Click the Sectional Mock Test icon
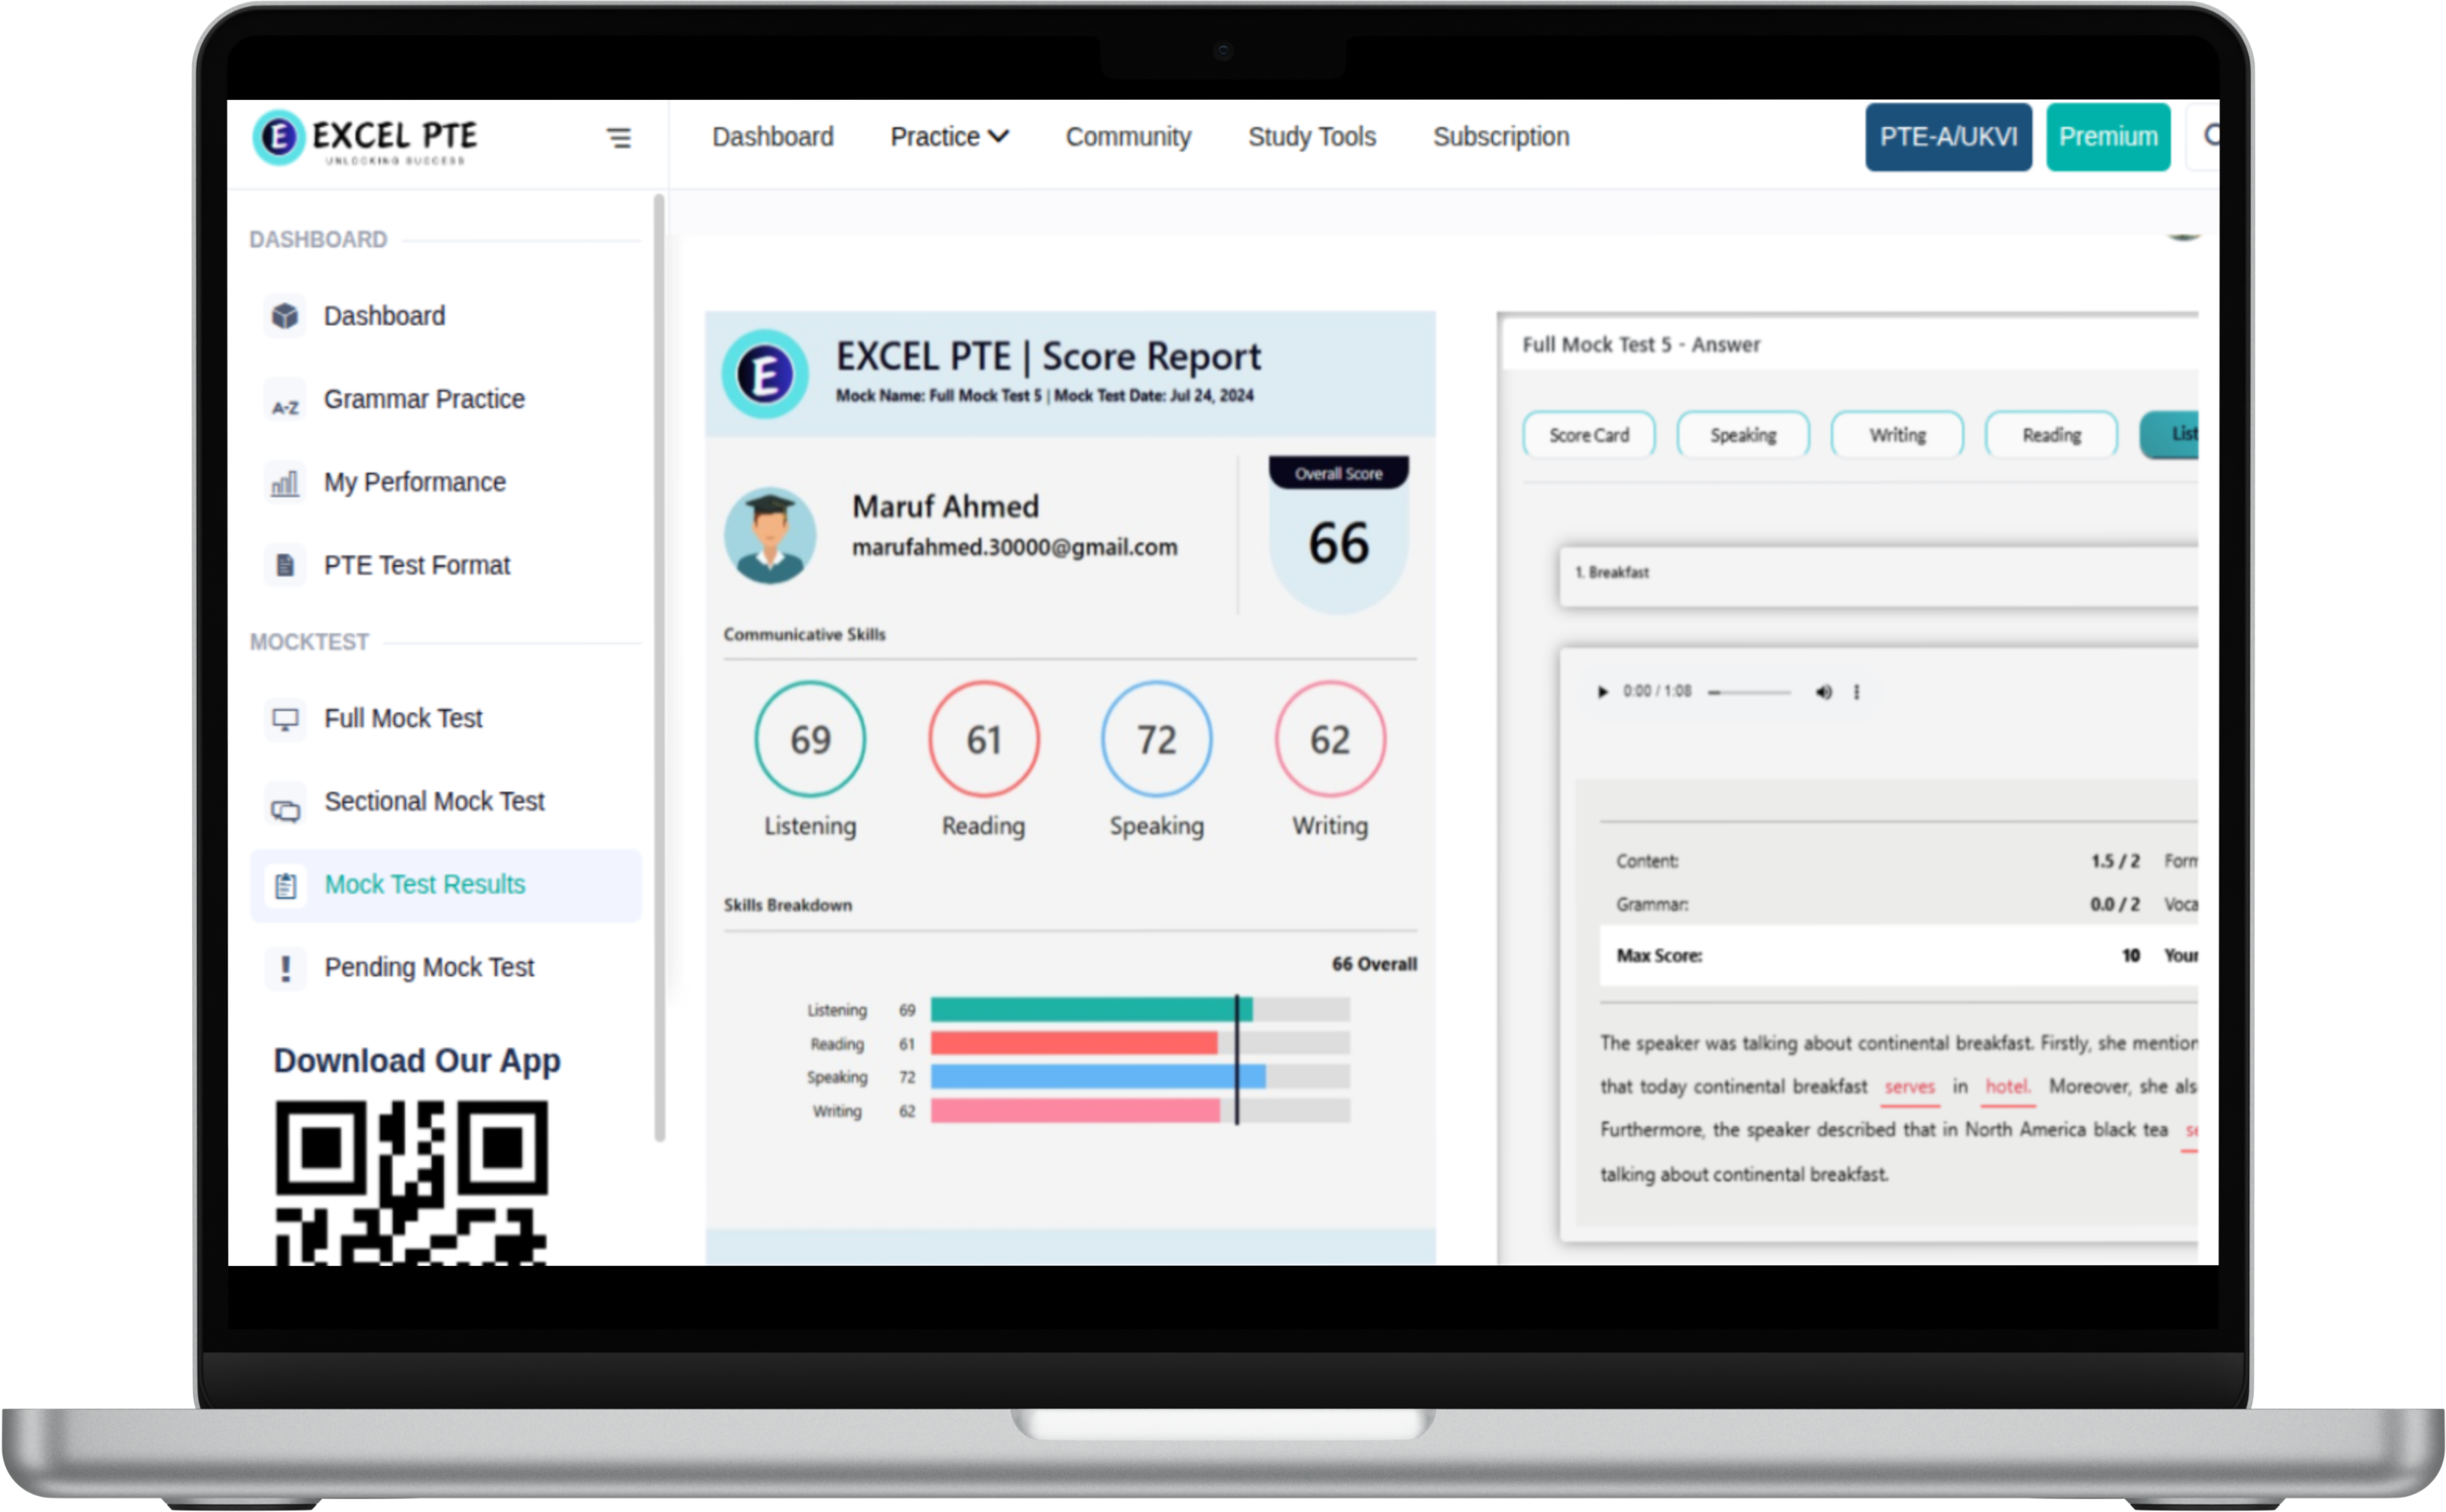2446x1512 pixels. 285,802
